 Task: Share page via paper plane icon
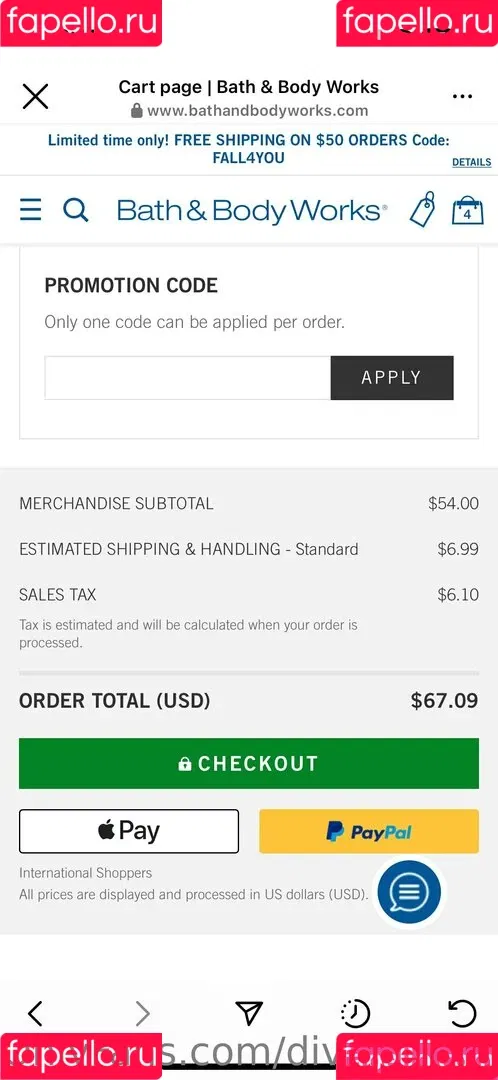click(249, 1012)
